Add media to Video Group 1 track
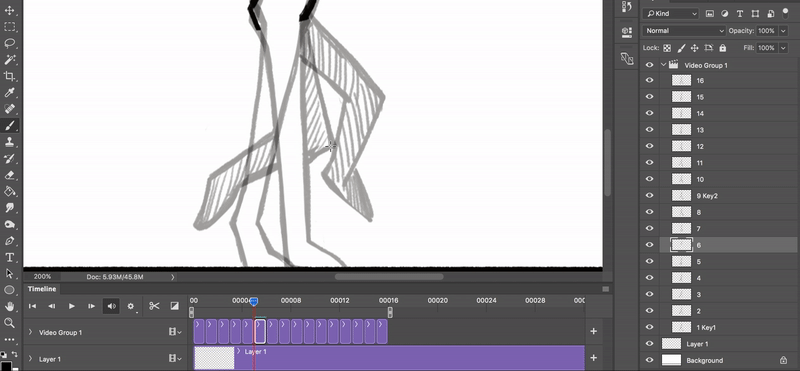Screen dimensions: 800x371 click(x=593, y=331)
